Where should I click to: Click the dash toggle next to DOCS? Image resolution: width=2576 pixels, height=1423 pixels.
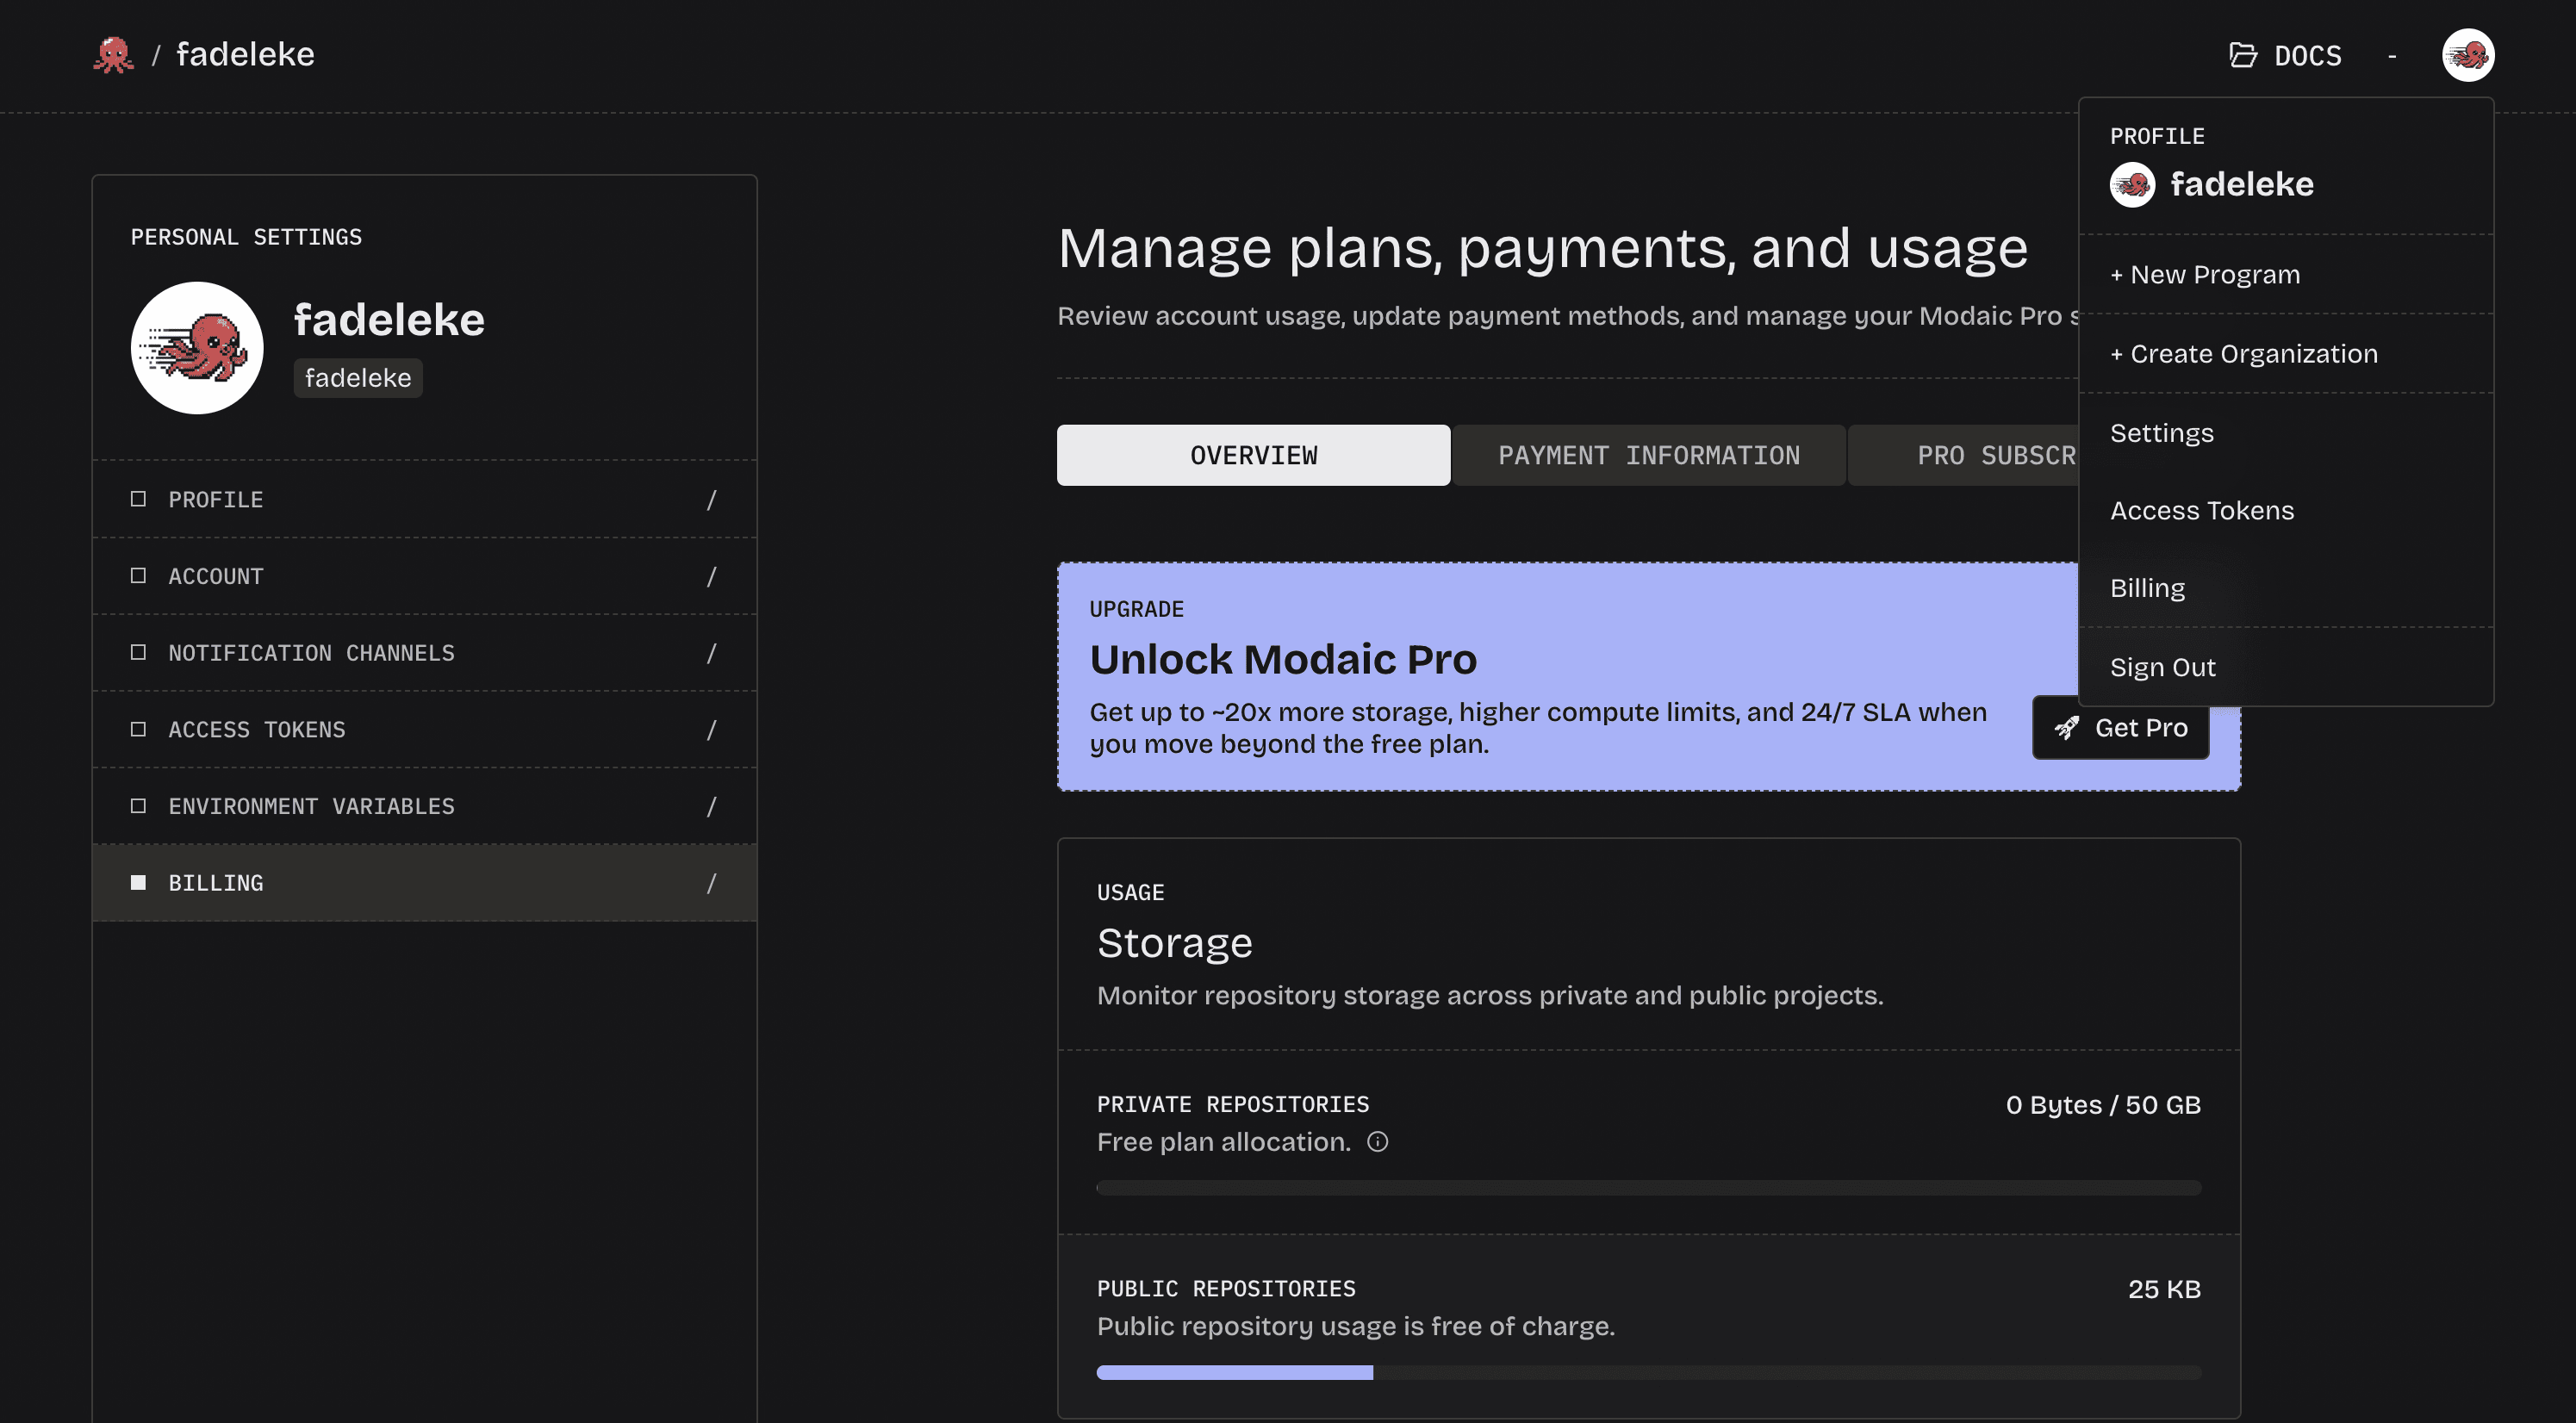(2392, 56)
